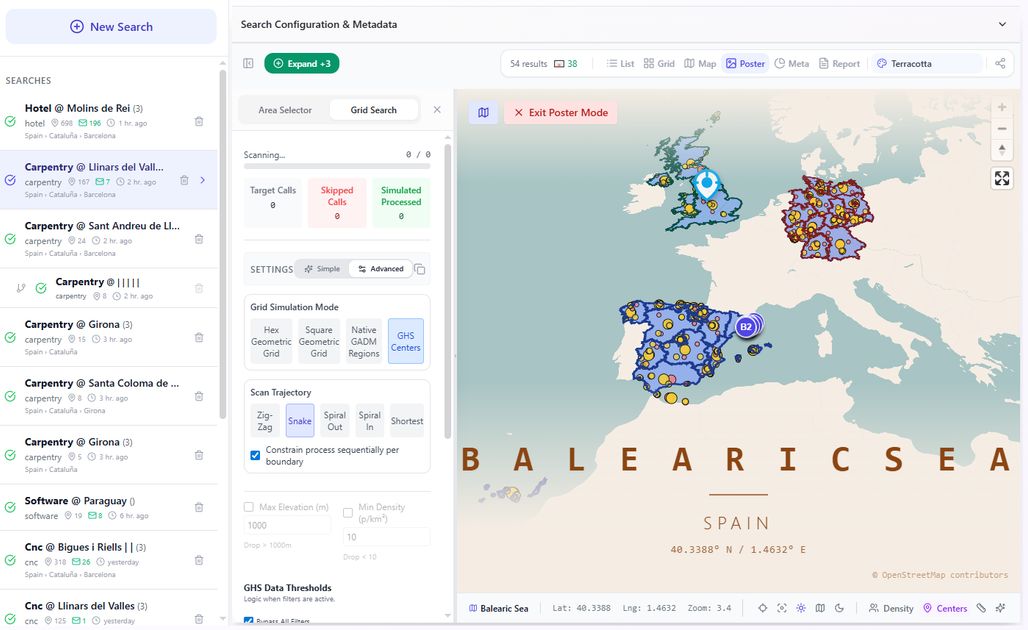
Task: Enable the Min Density checkbox
Action: tap(348, 513)
